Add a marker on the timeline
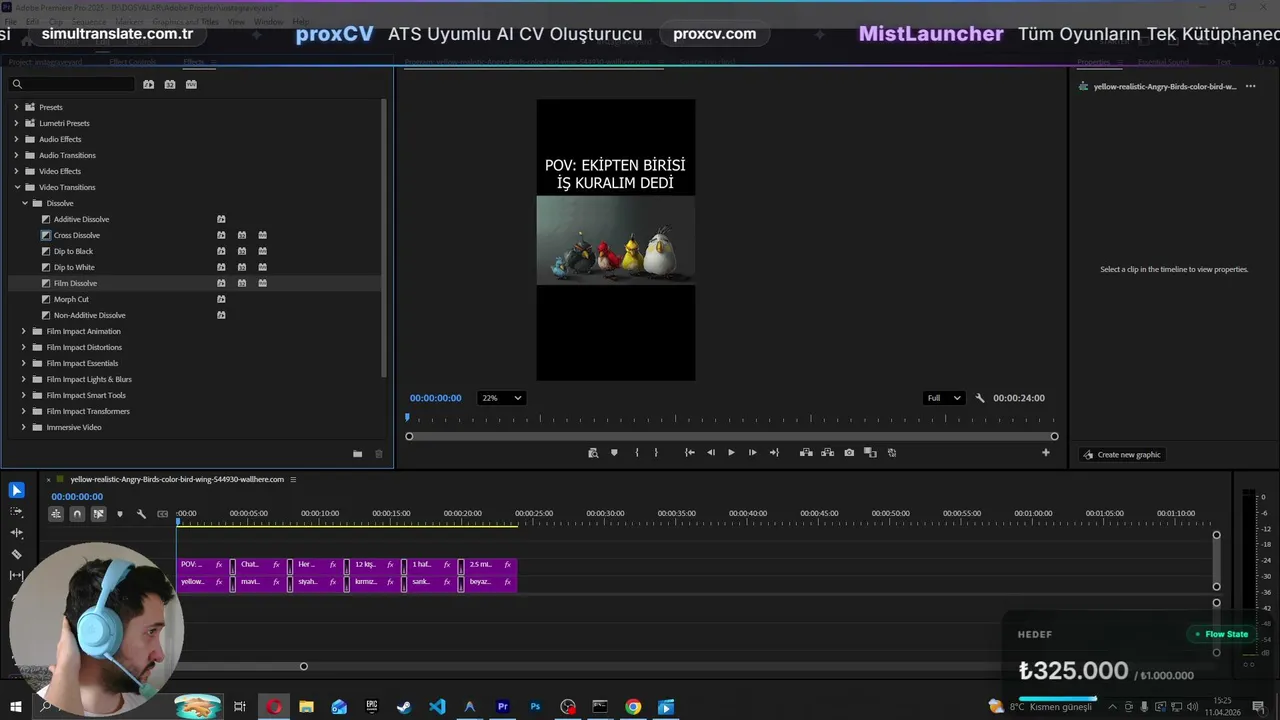 coord(120,514)
